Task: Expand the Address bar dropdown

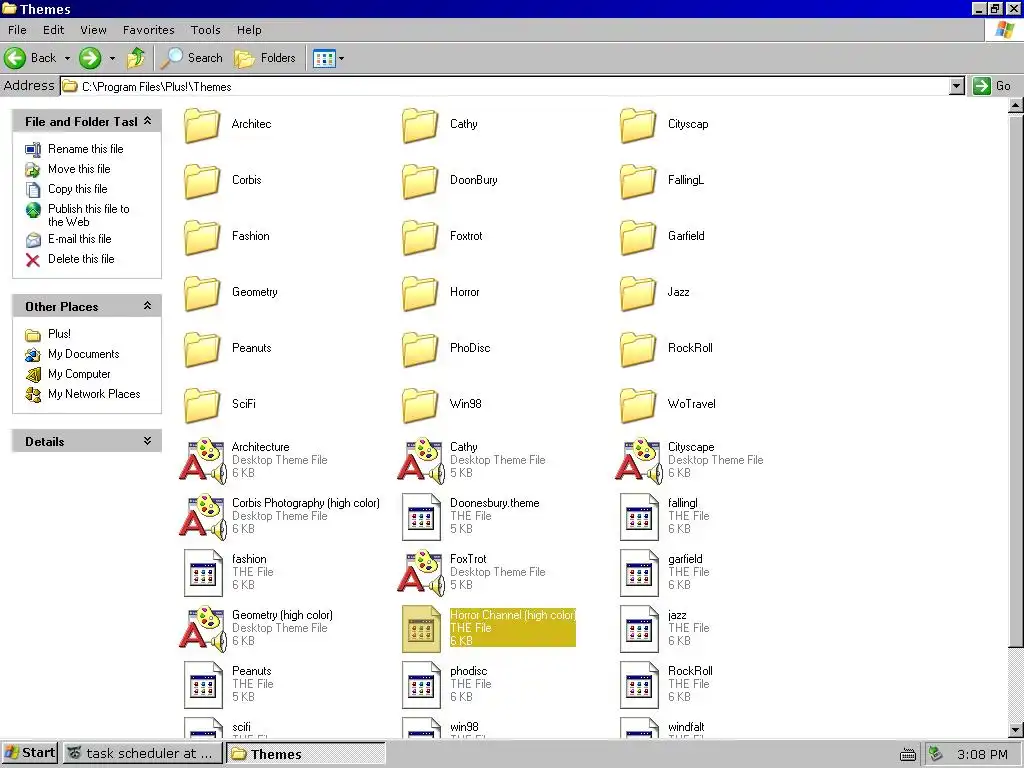Action: tap(957, 86)
